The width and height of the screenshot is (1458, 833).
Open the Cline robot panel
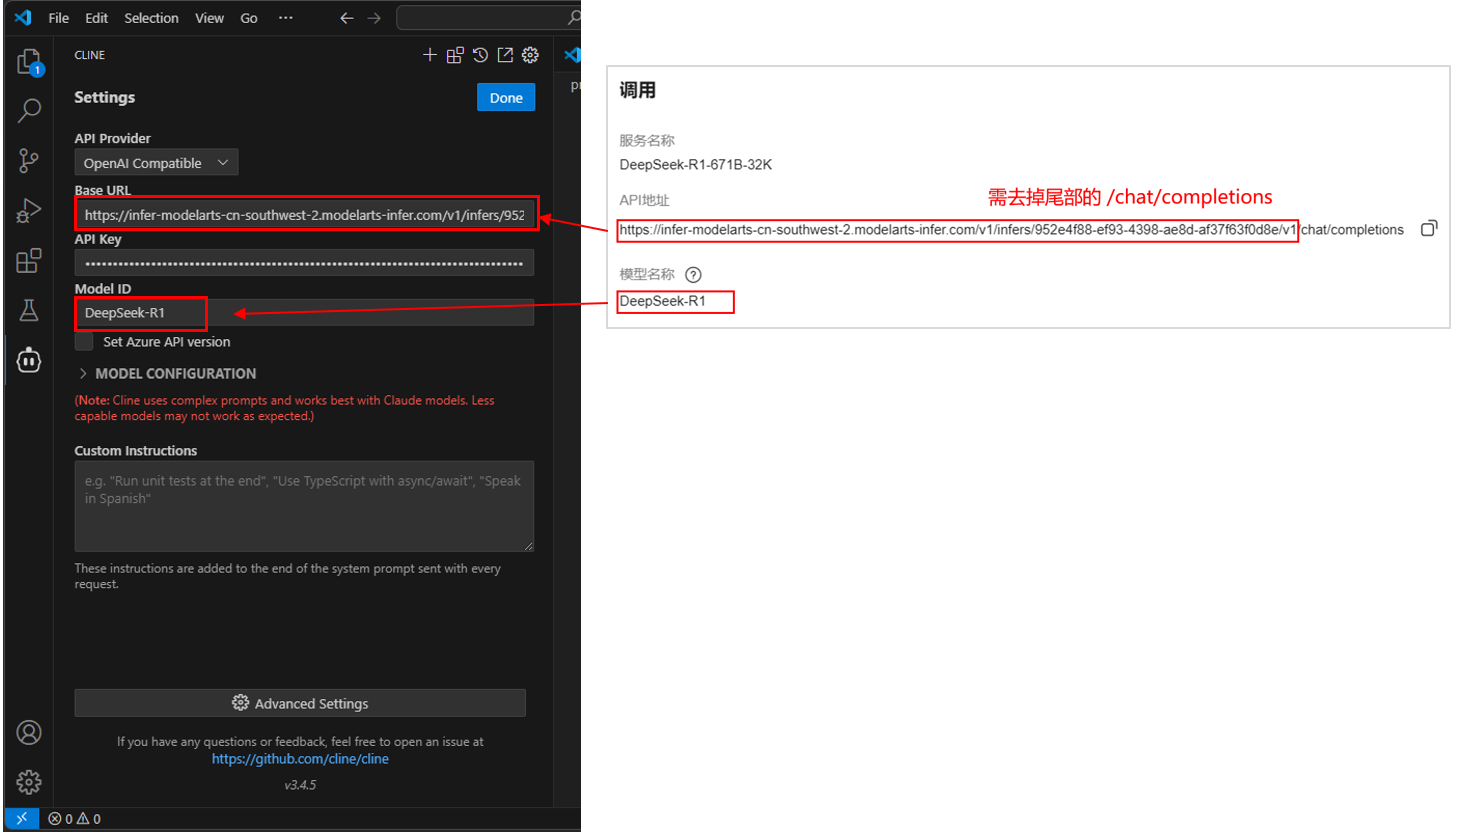pos(29,360)
